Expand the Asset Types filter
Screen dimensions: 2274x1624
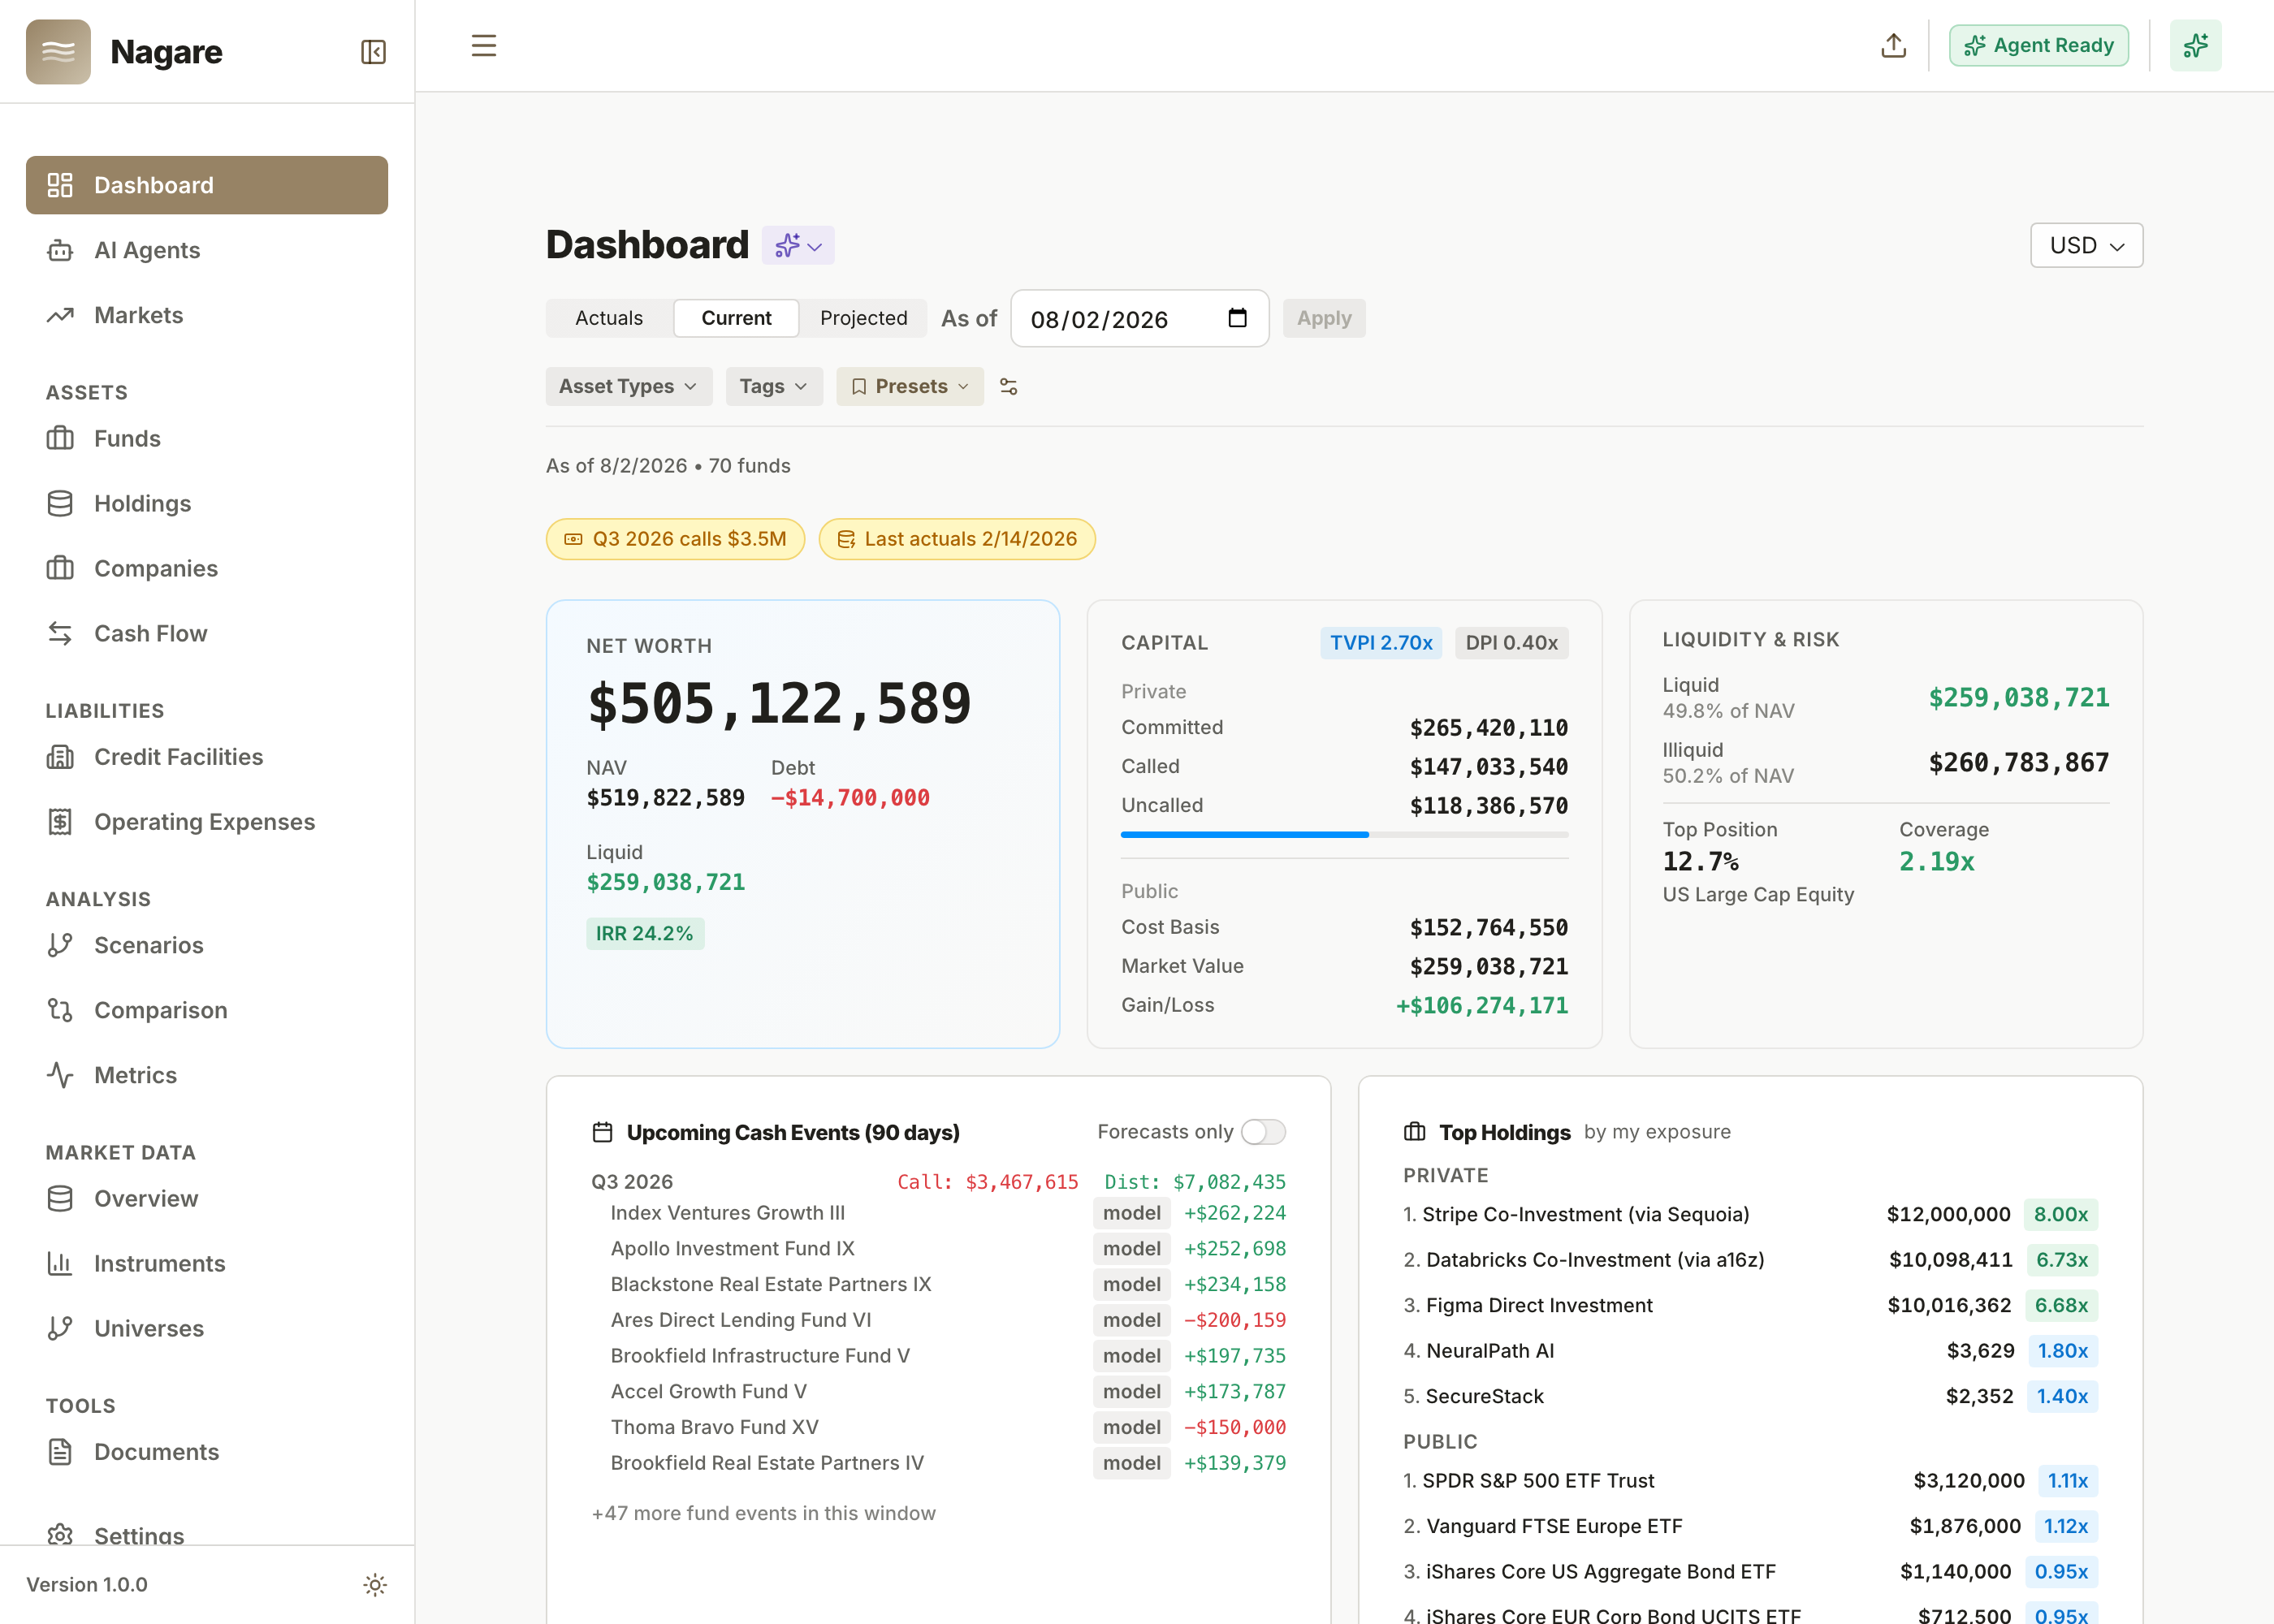click(629, 386)
